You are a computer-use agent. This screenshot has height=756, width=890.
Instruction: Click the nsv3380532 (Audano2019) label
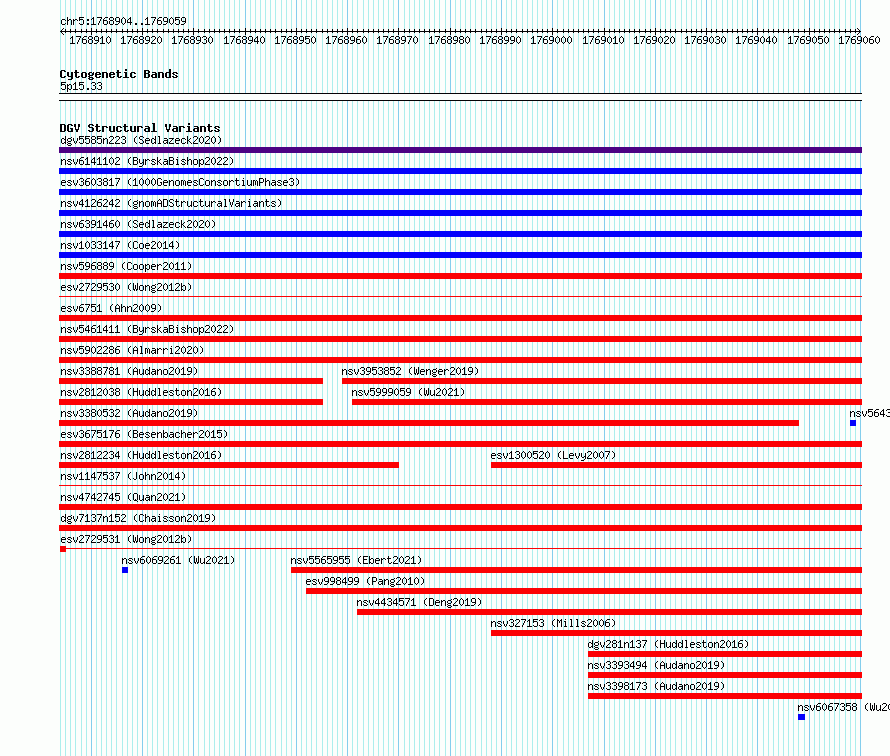tap(129, 413)
